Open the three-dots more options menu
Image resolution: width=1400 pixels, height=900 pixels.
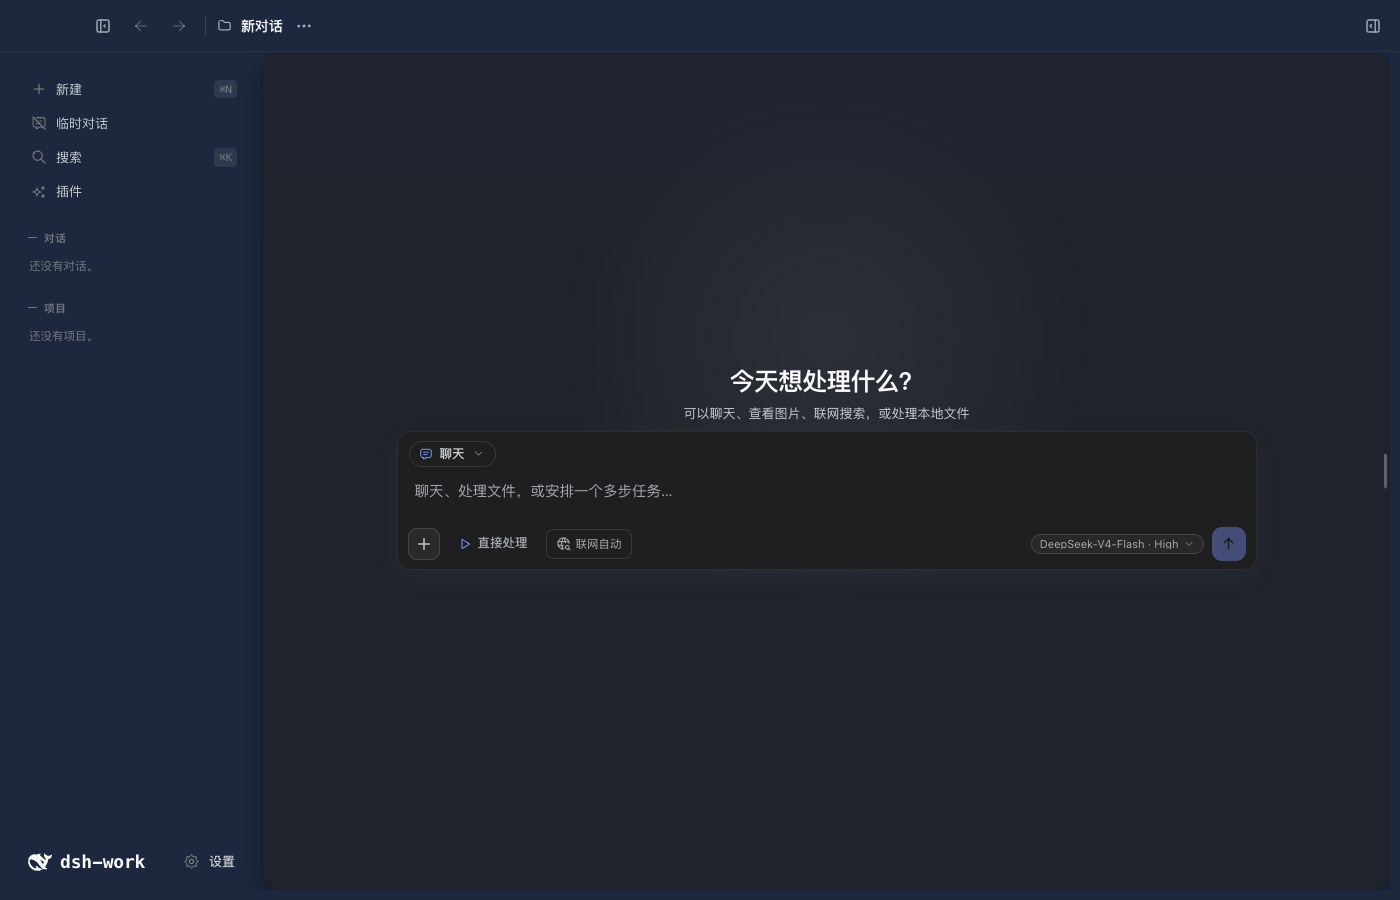point(304,26)
